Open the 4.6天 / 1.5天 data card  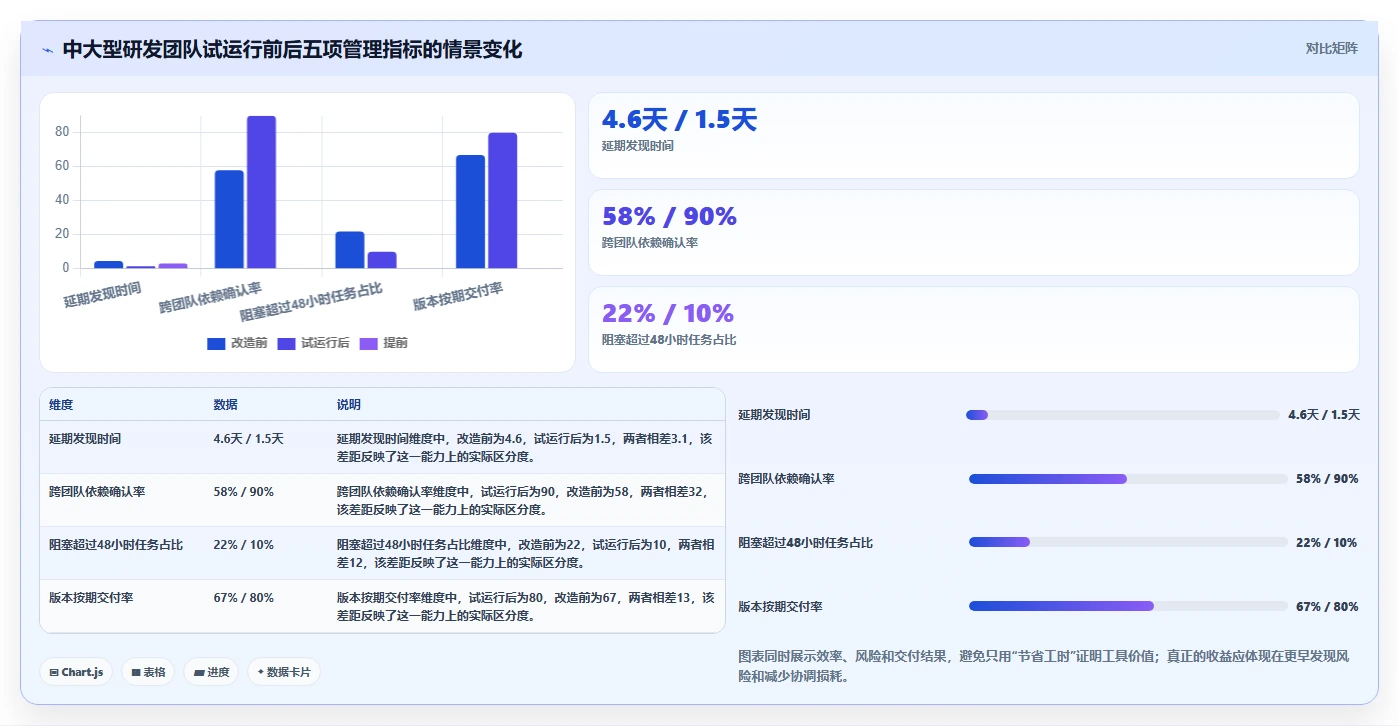click(974, 135)
